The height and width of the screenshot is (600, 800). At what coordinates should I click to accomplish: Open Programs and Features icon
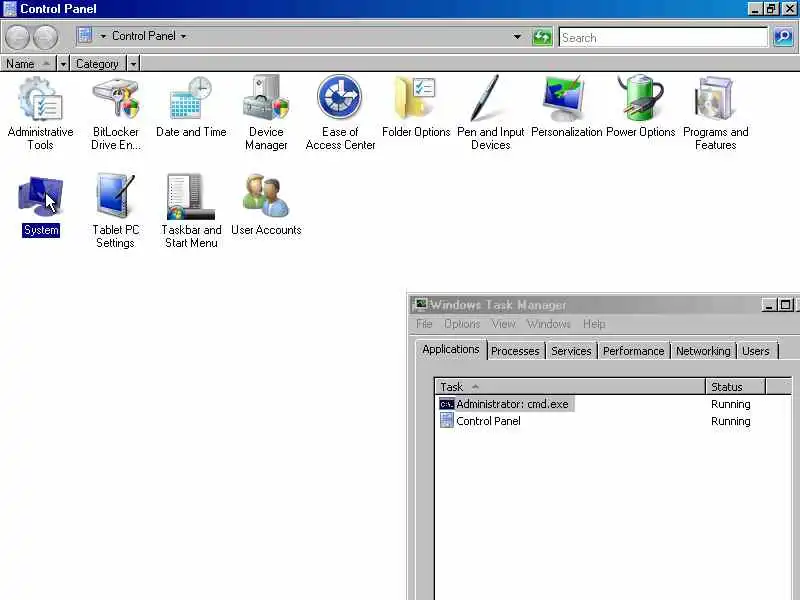coord(715,99)
